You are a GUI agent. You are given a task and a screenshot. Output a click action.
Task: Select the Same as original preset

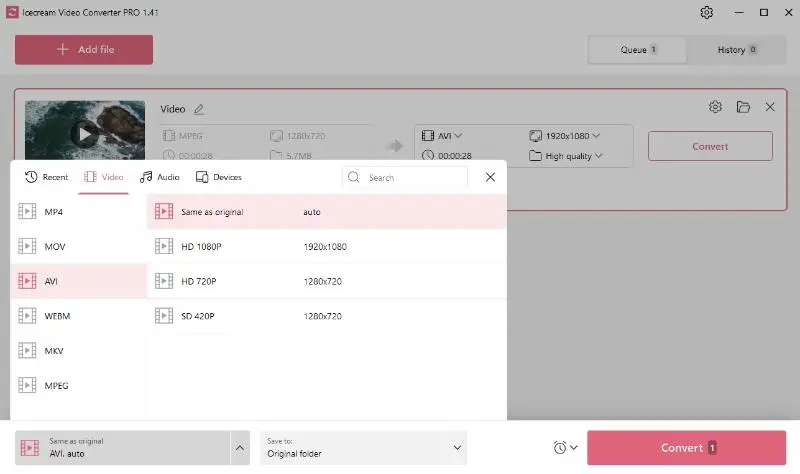point(327,212)
